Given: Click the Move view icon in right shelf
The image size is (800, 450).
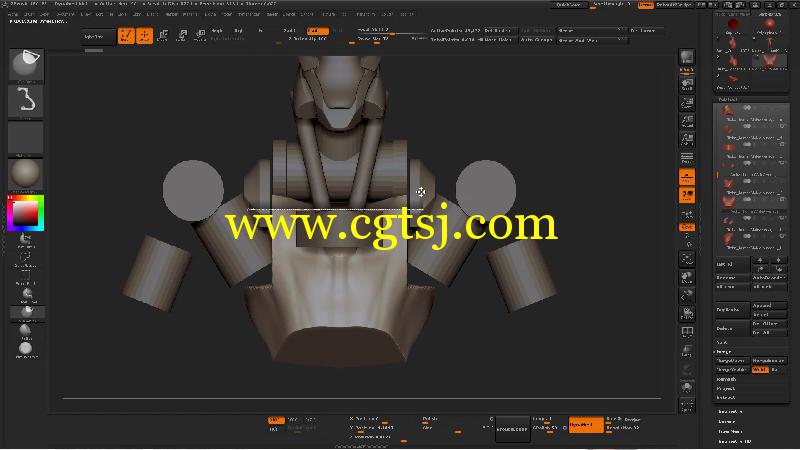Looking at the screenshot, I should tap(687, 278).
